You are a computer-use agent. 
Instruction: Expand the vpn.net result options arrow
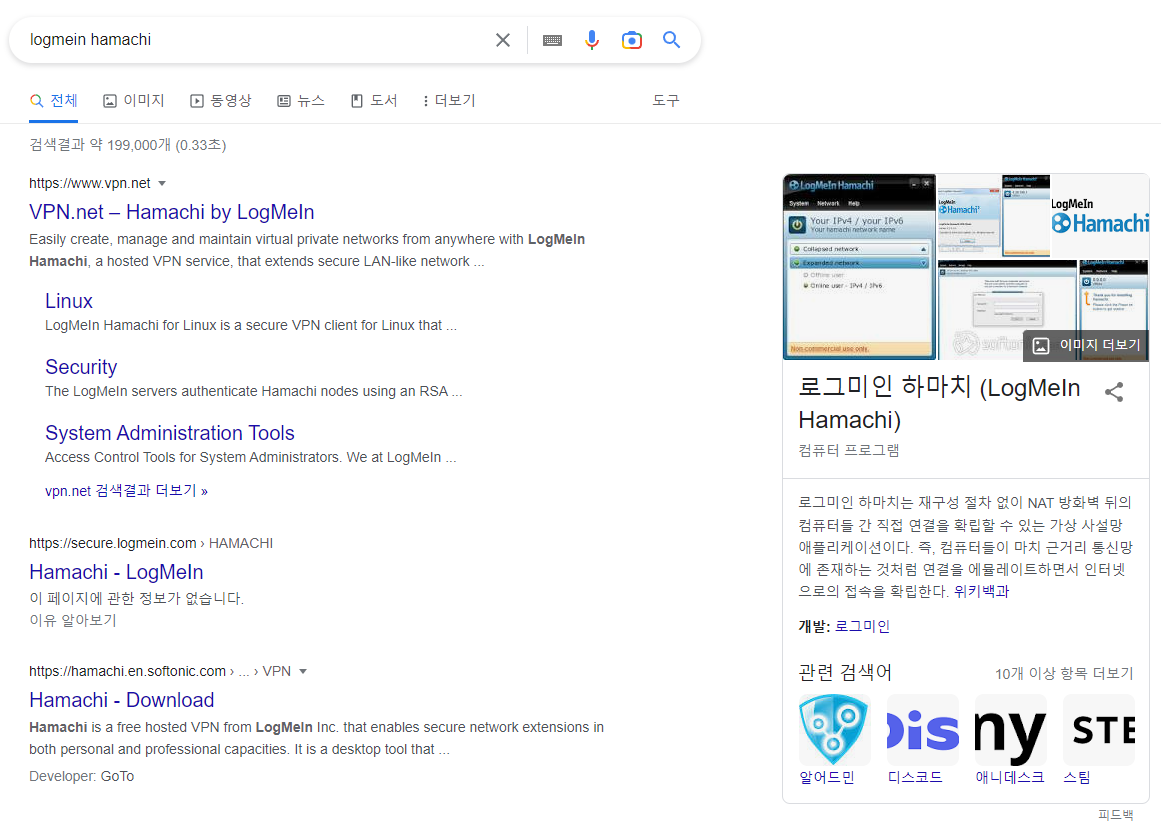(x=162, y=184)
